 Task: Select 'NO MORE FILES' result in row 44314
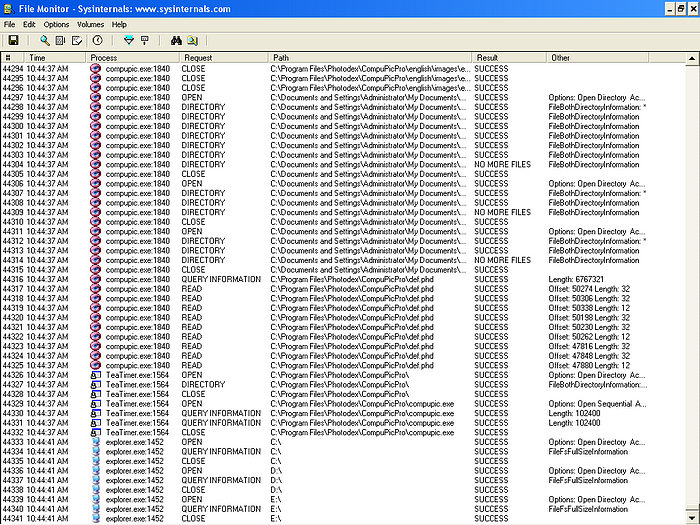[x=503, y=260]
